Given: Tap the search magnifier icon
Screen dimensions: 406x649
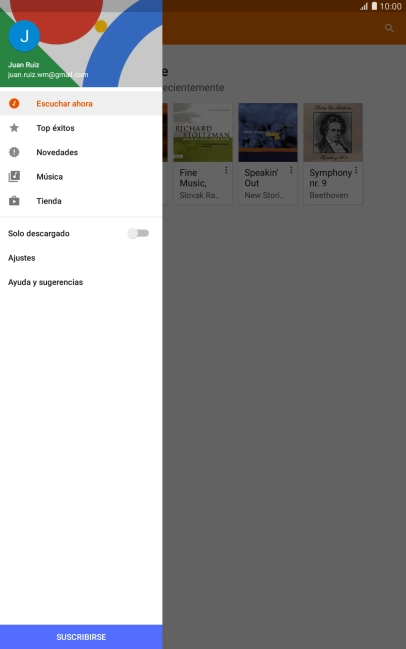Looking at the screenshot, I should 389,28.
